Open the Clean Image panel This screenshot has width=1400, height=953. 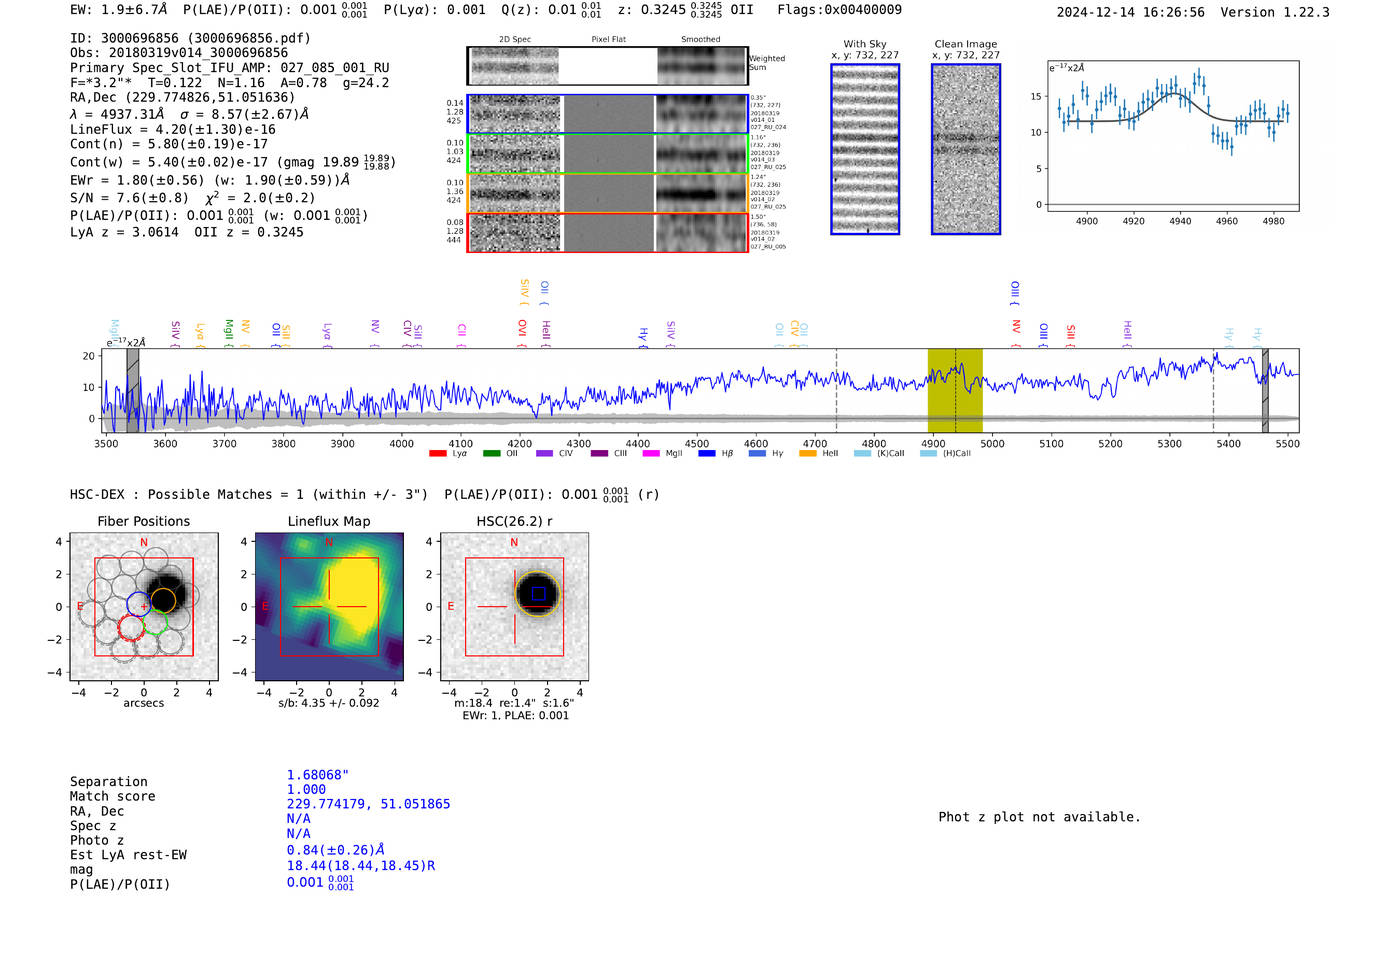966,149
